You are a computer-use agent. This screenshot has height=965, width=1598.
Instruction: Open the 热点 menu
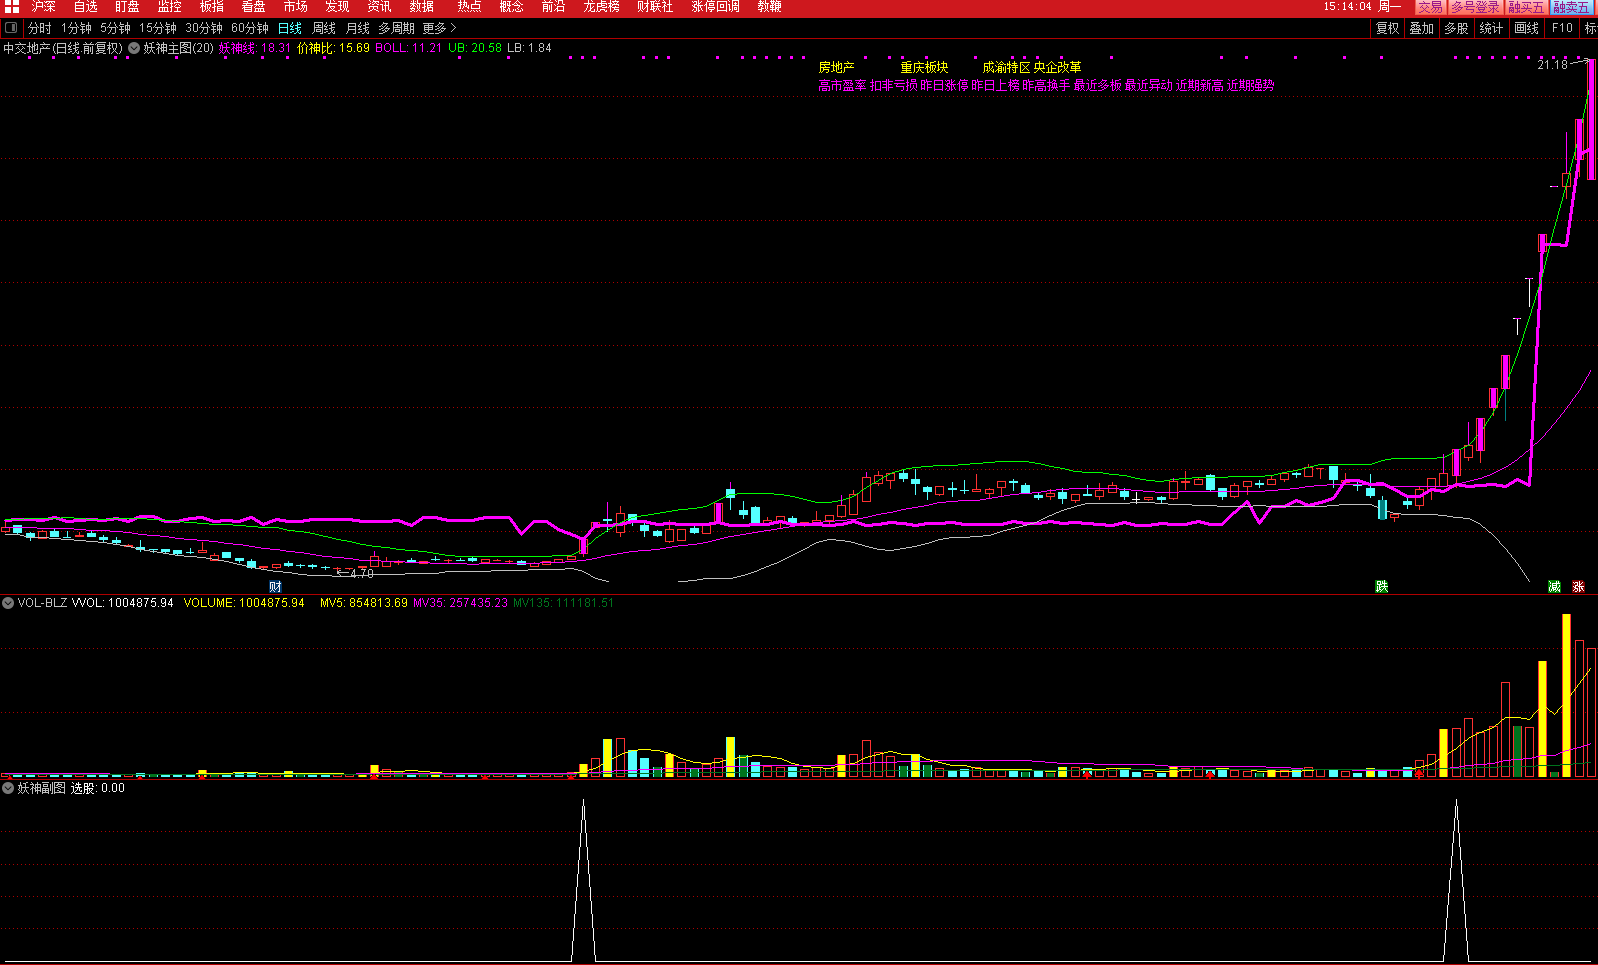(469, 7)
